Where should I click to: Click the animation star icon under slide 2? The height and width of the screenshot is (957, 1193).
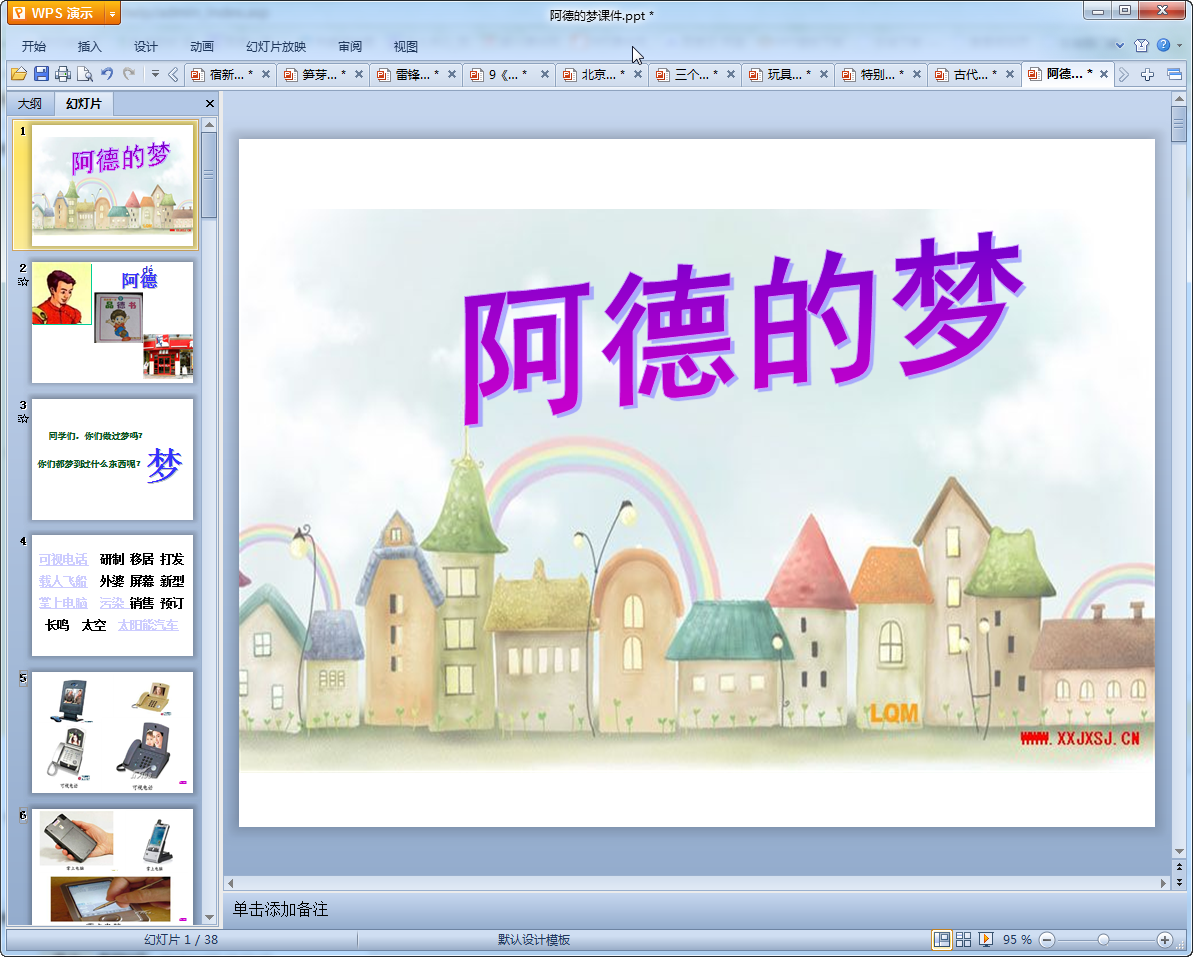23,281
